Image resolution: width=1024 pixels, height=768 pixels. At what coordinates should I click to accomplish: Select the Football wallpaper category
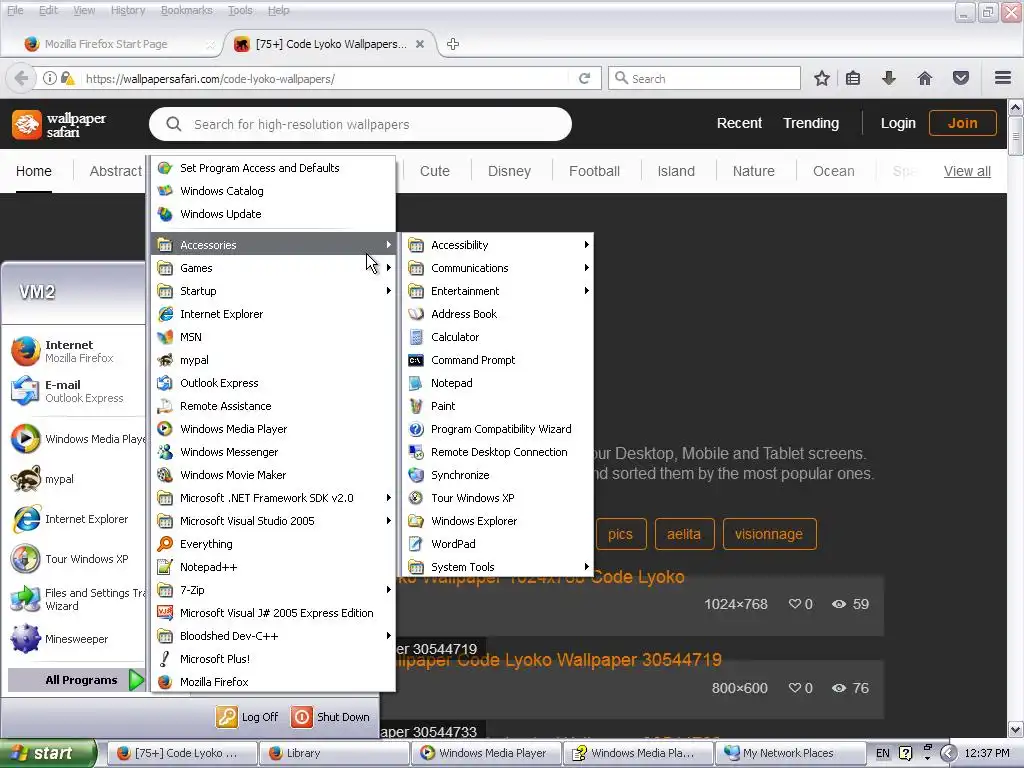[x=594, y=171]
